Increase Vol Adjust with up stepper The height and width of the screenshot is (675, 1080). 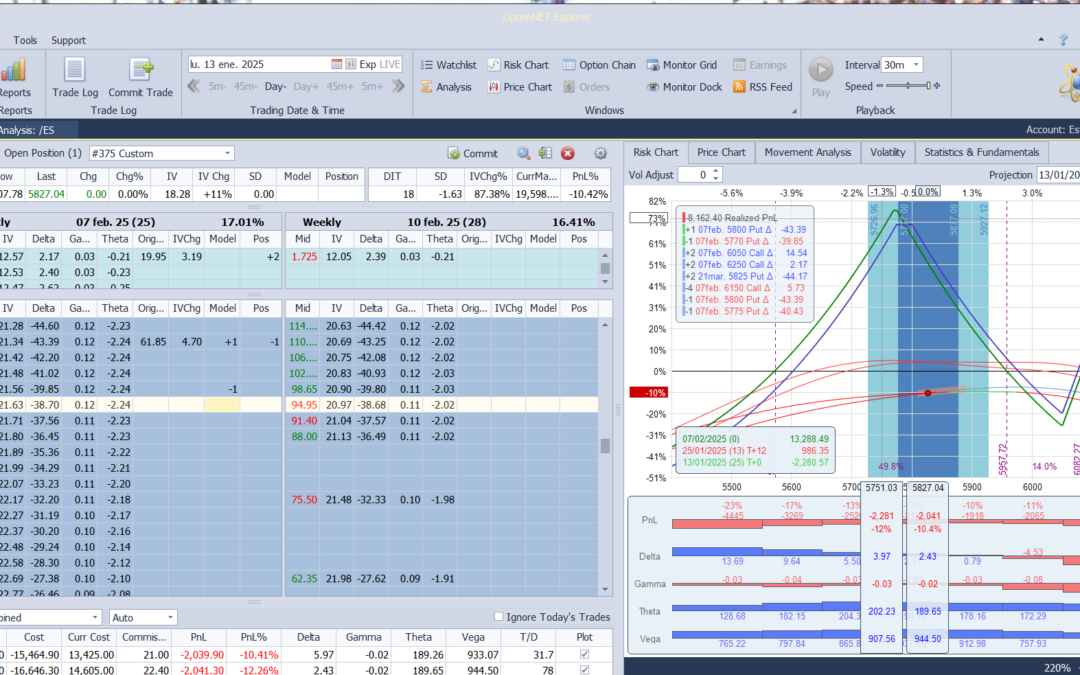click(x=716, y=171)
